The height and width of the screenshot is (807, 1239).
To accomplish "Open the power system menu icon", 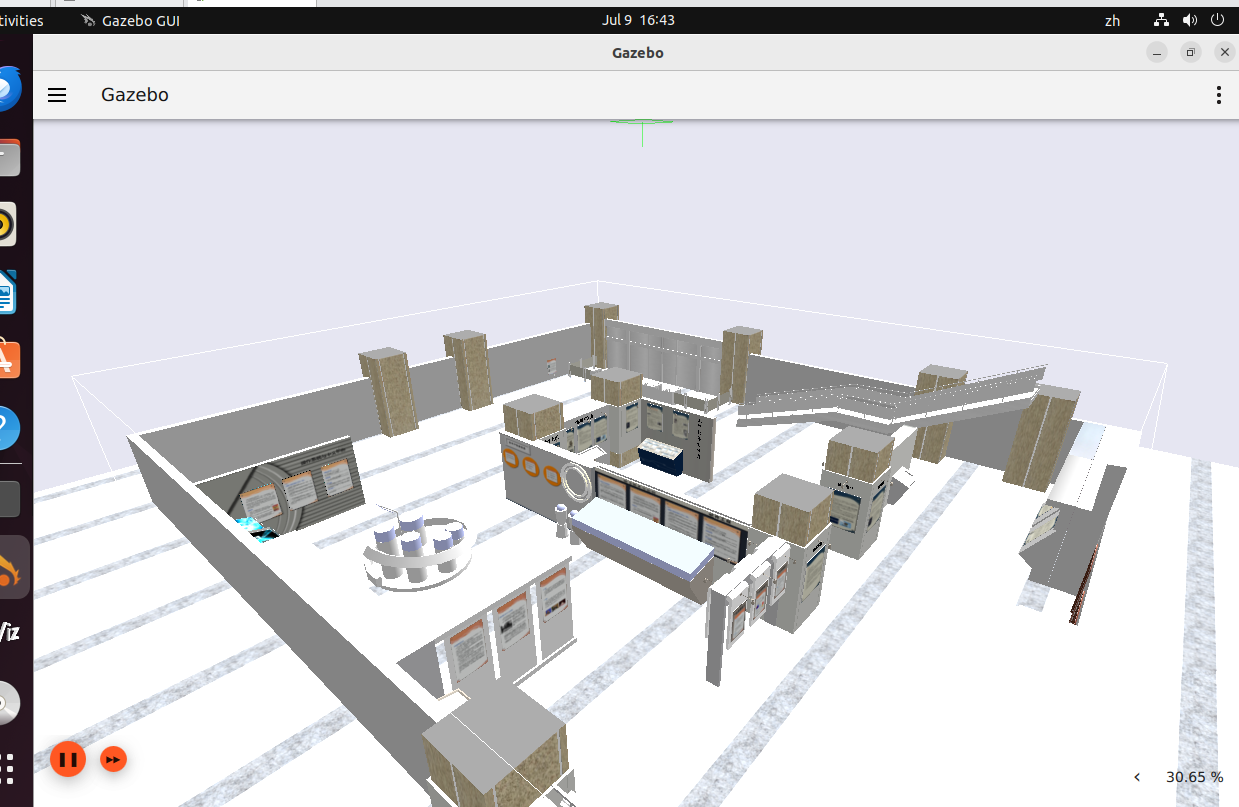I will click(1217, 20).
